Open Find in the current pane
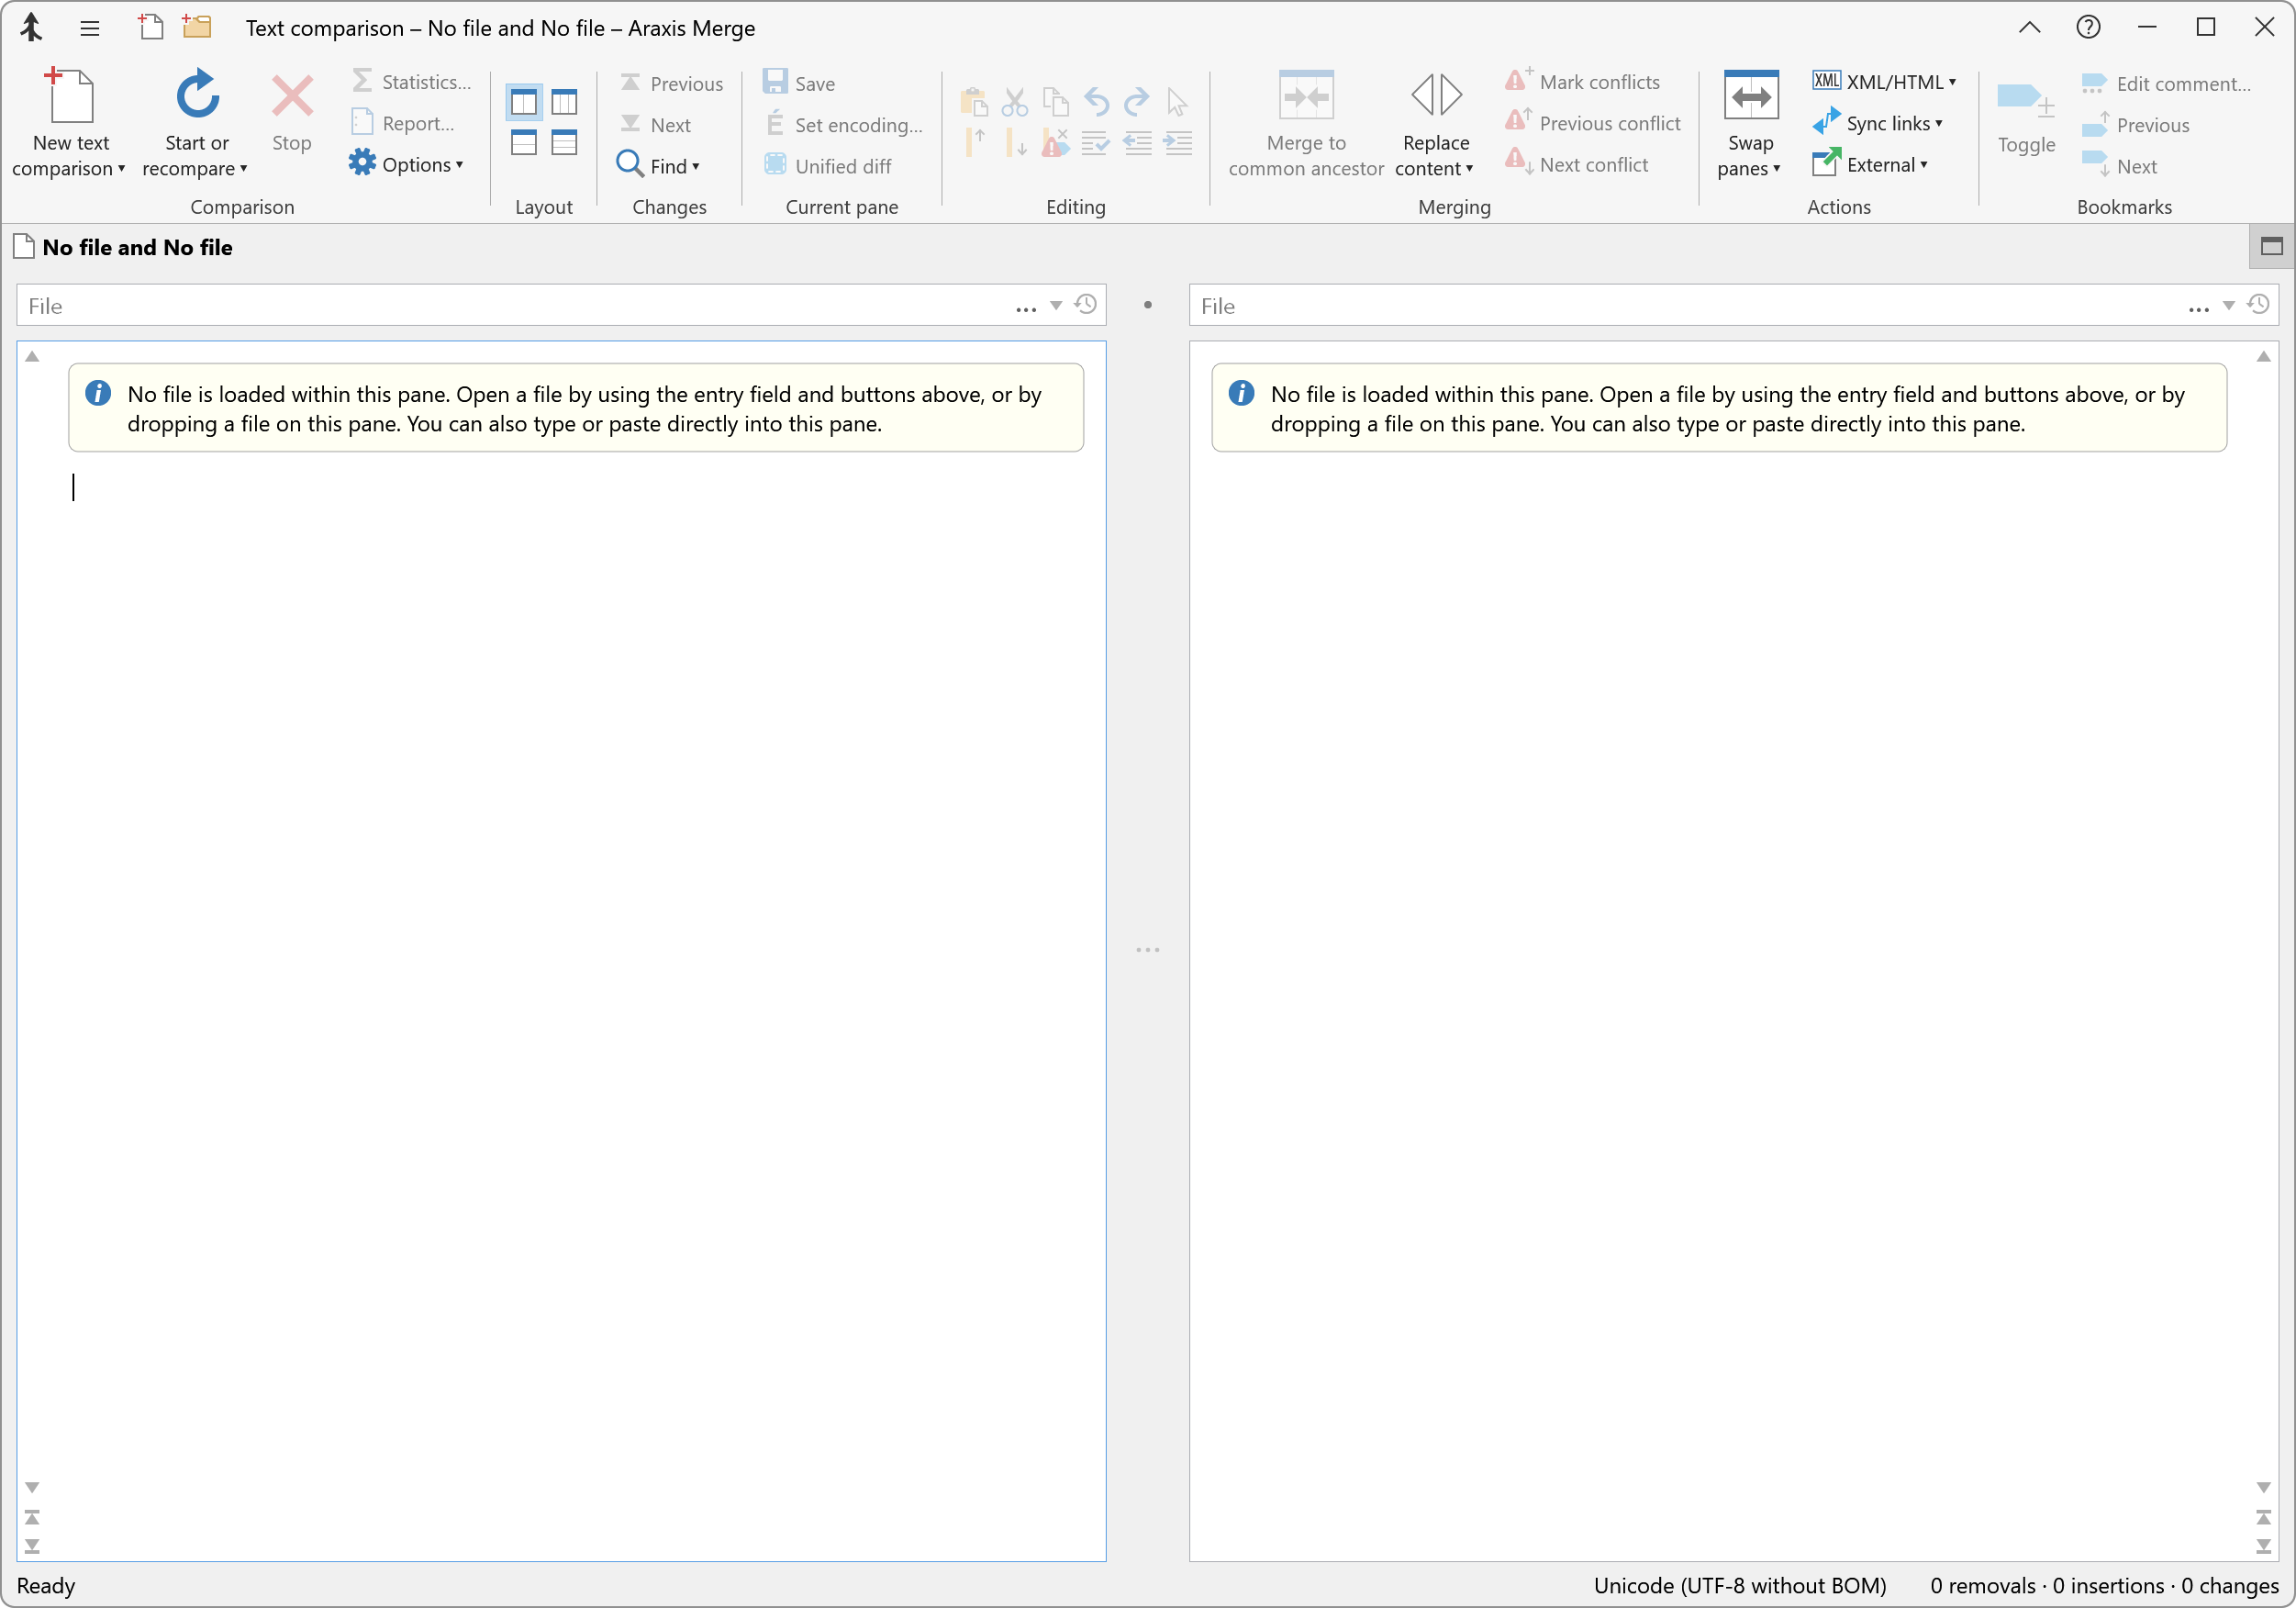 (x=660, y=165)
